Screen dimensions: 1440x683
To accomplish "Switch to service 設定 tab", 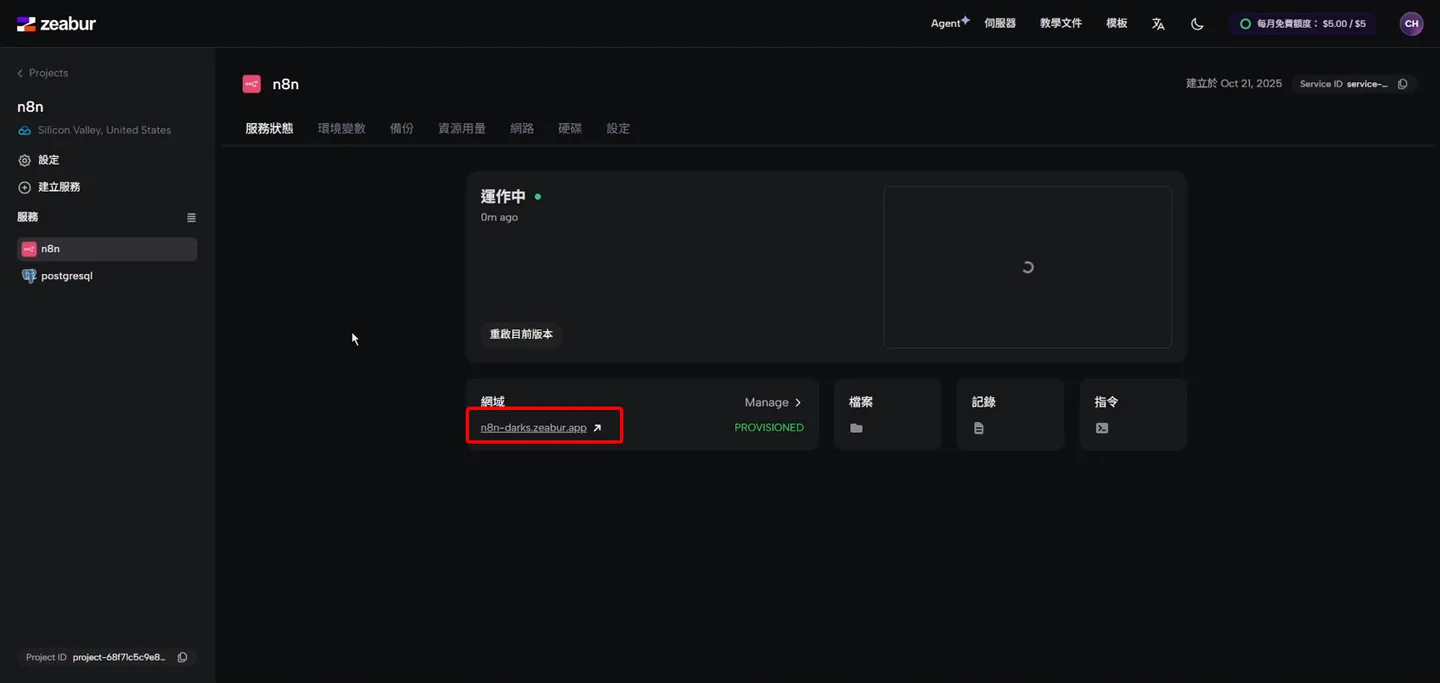I will click(x=618, y=129).
